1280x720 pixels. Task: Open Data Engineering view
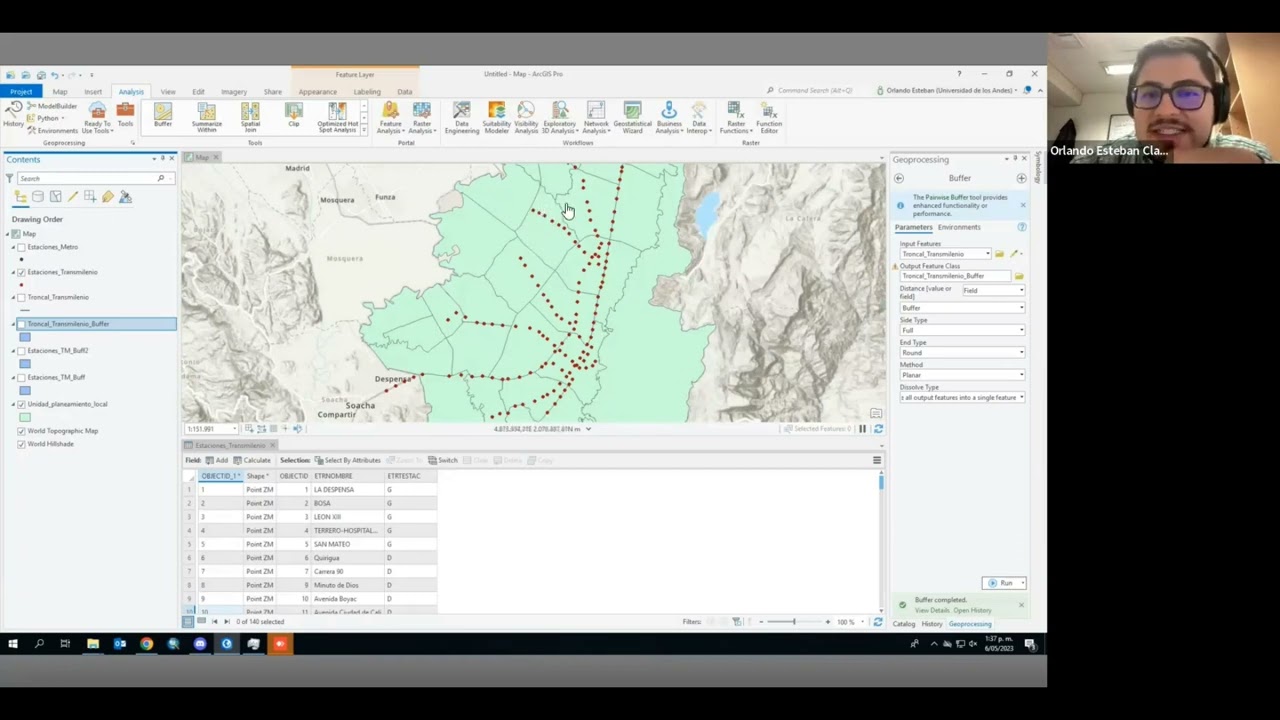[x=462, y=118]
